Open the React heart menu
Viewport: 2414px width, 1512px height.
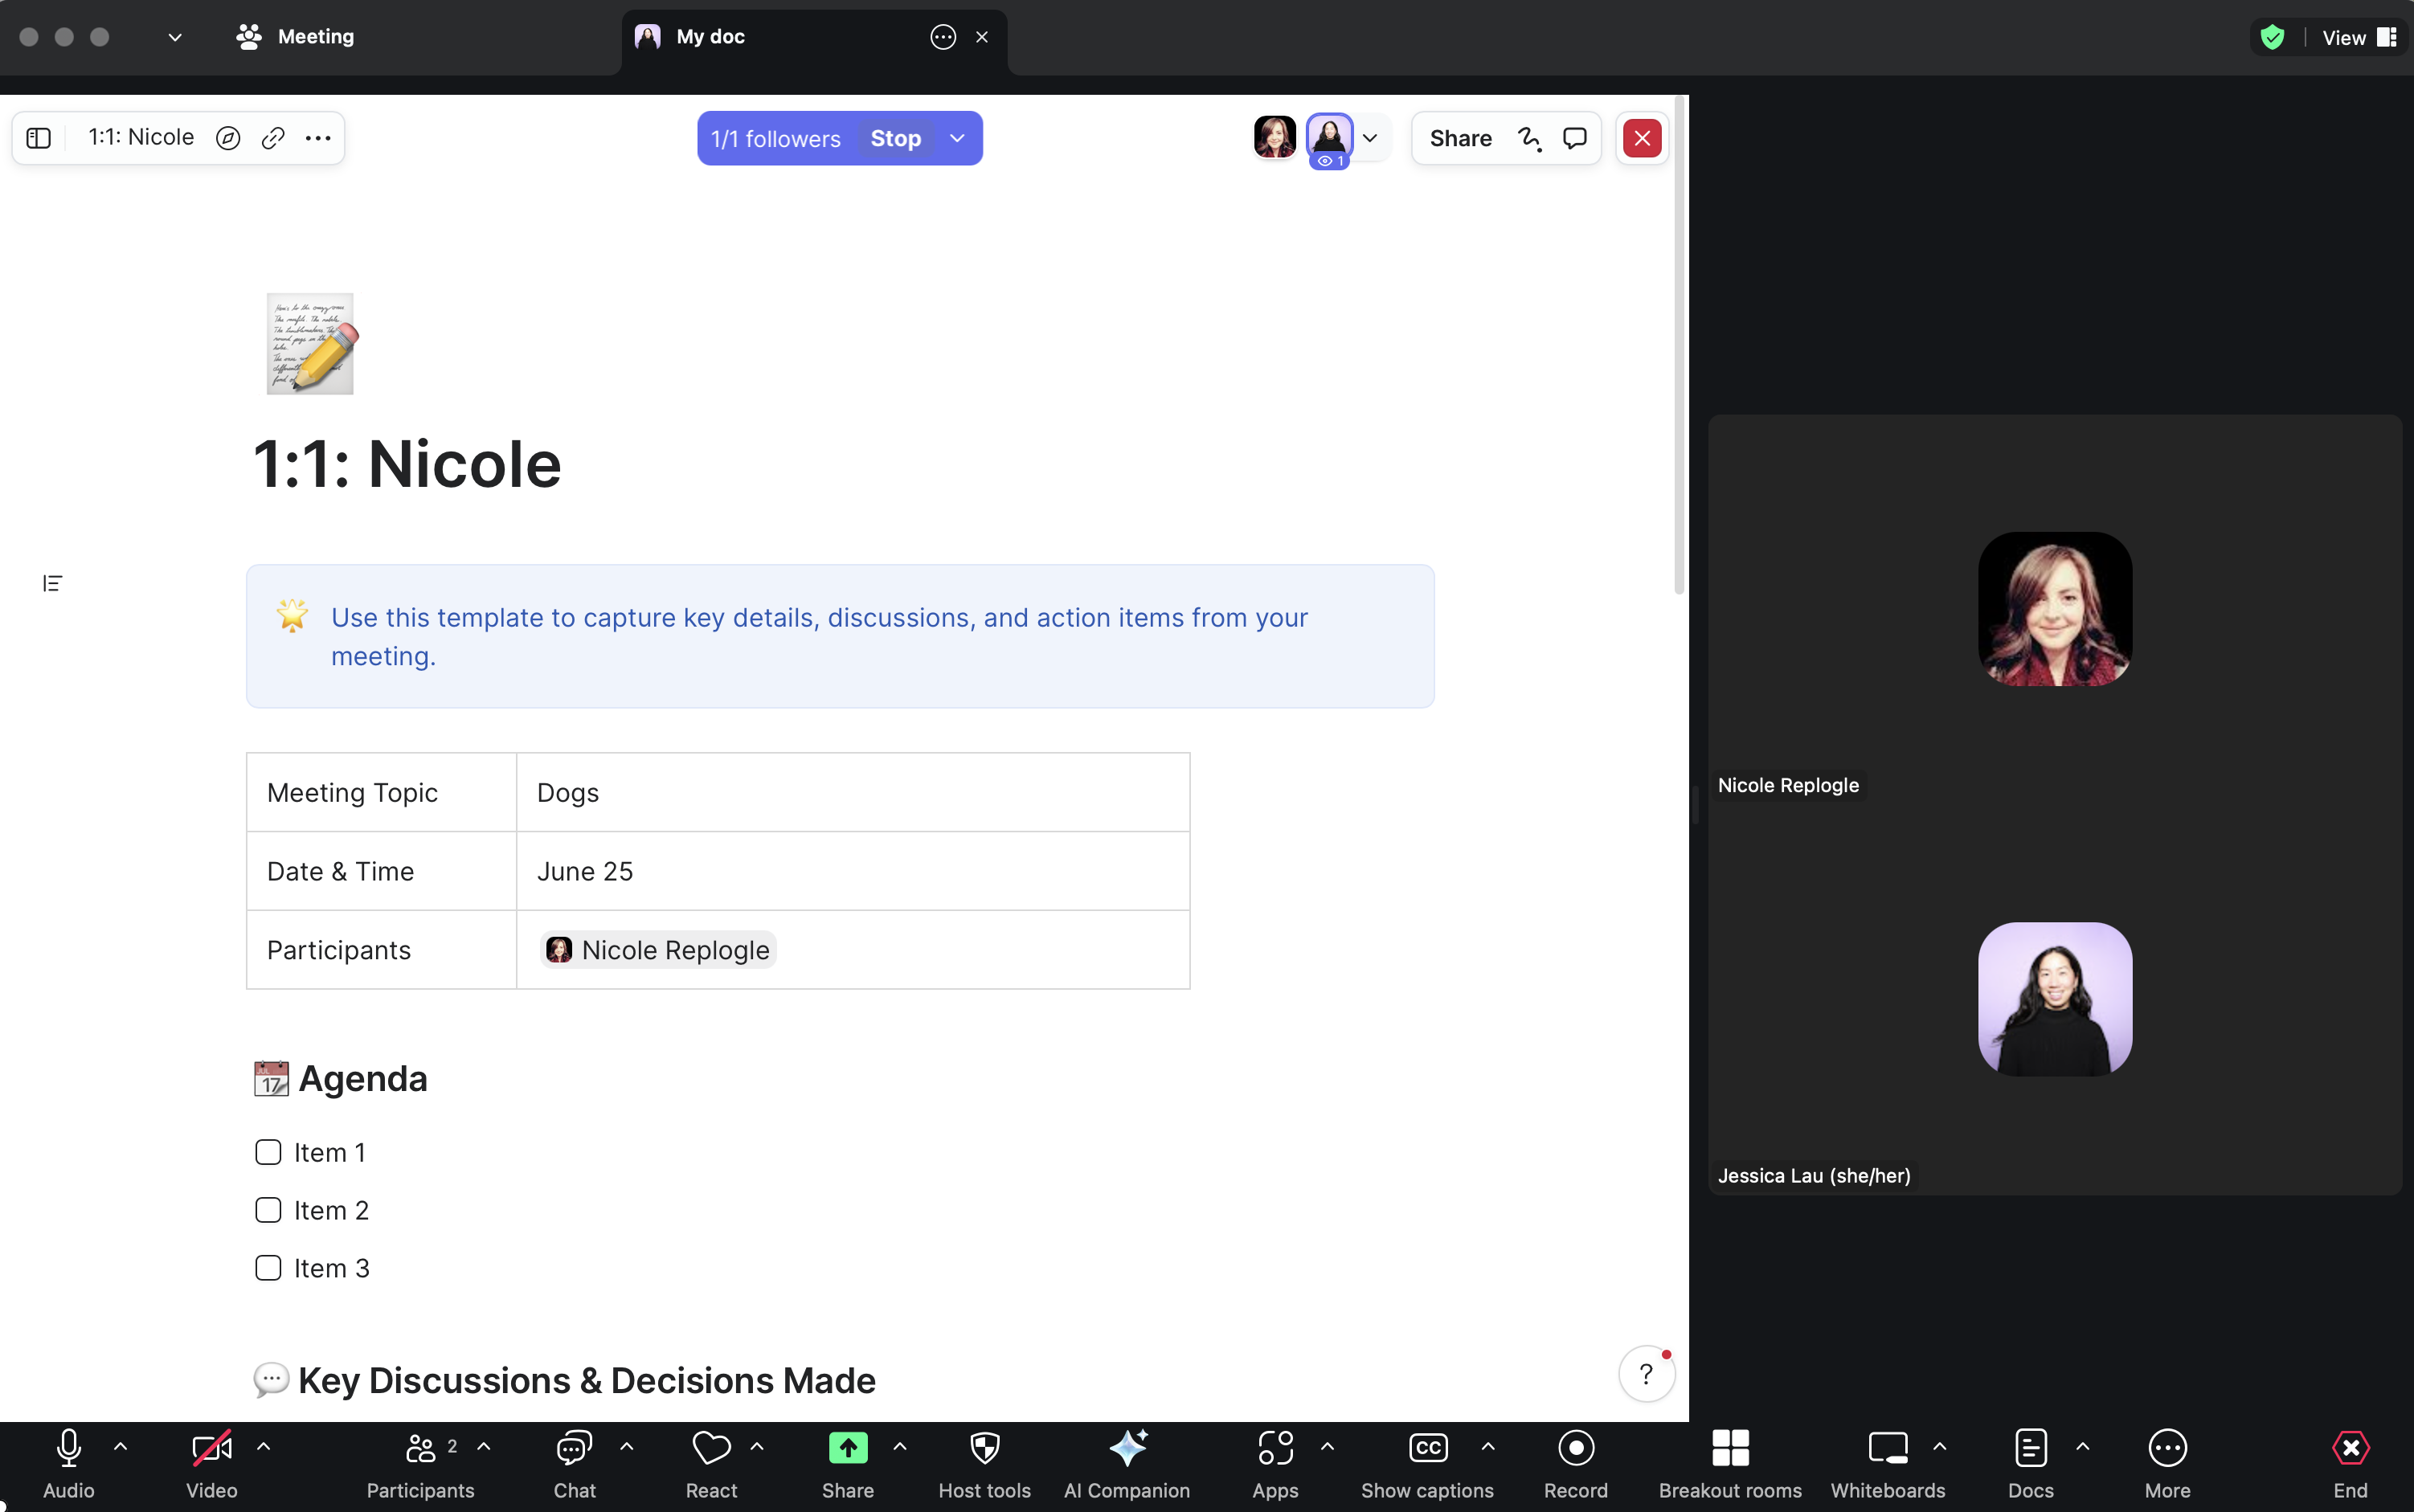712,1464
